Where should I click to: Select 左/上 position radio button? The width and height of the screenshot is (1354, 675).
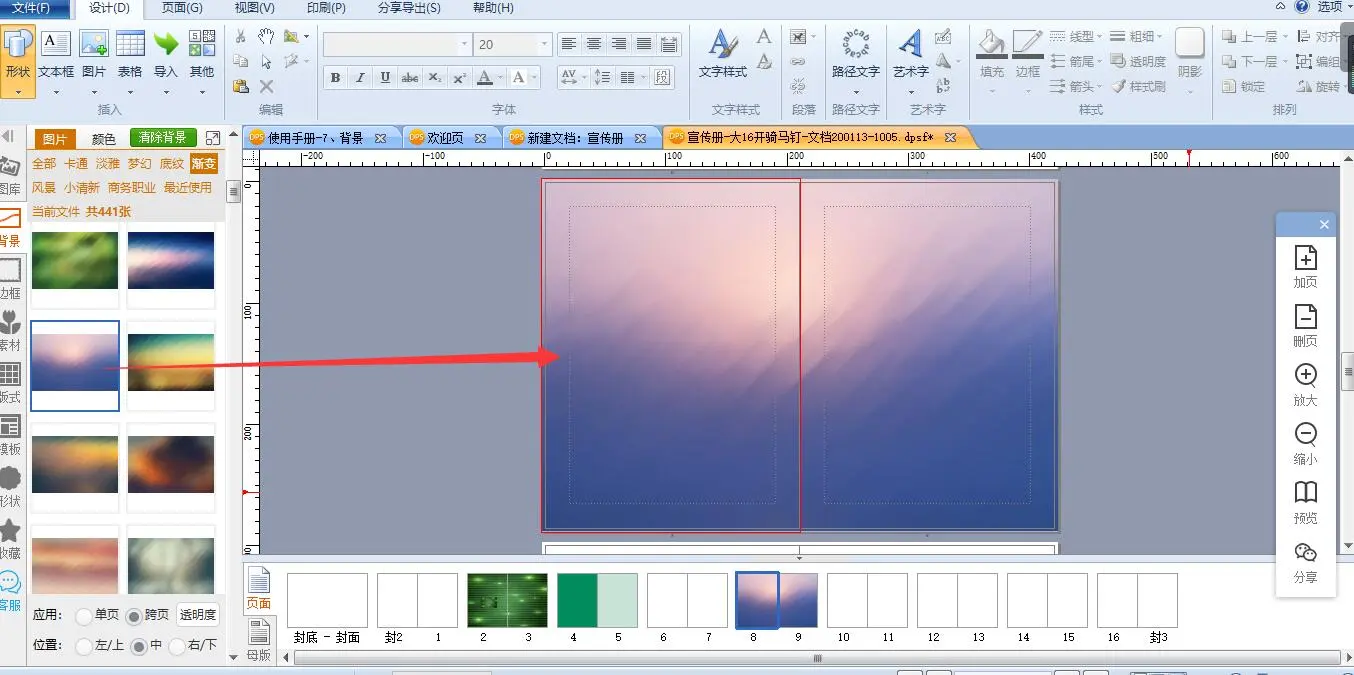coord(84,646)
